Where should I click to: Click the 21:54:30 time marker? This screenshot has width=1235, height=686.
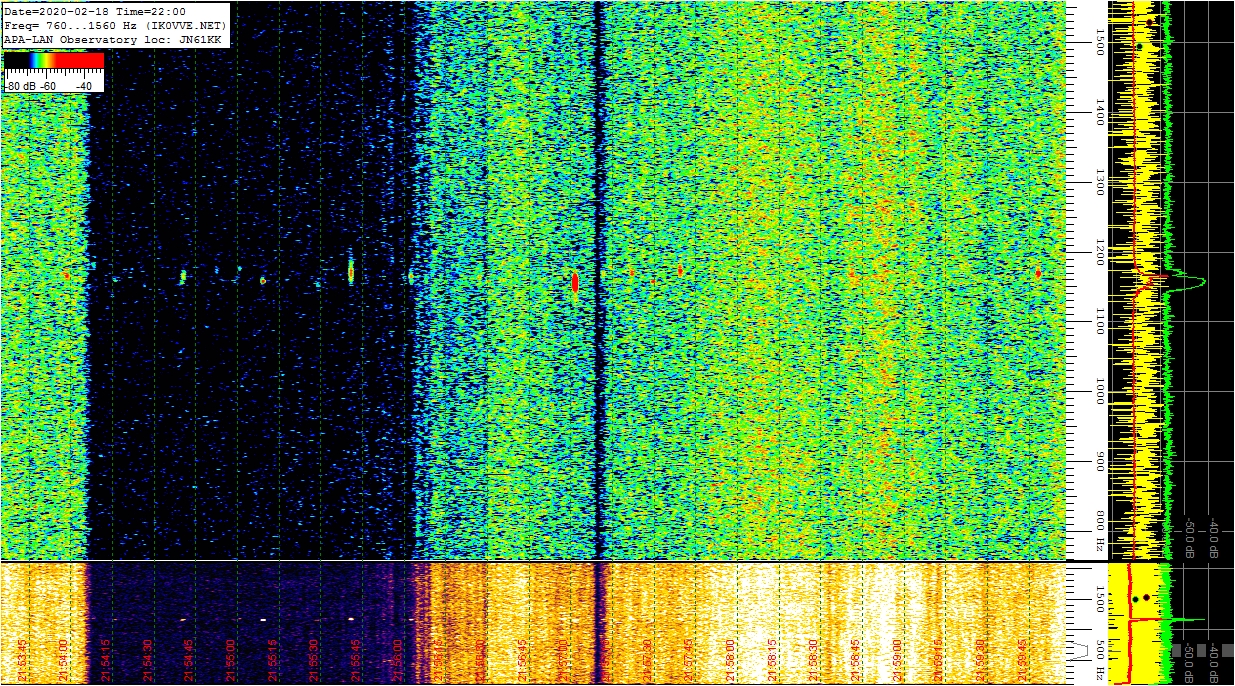click(147, 660)
